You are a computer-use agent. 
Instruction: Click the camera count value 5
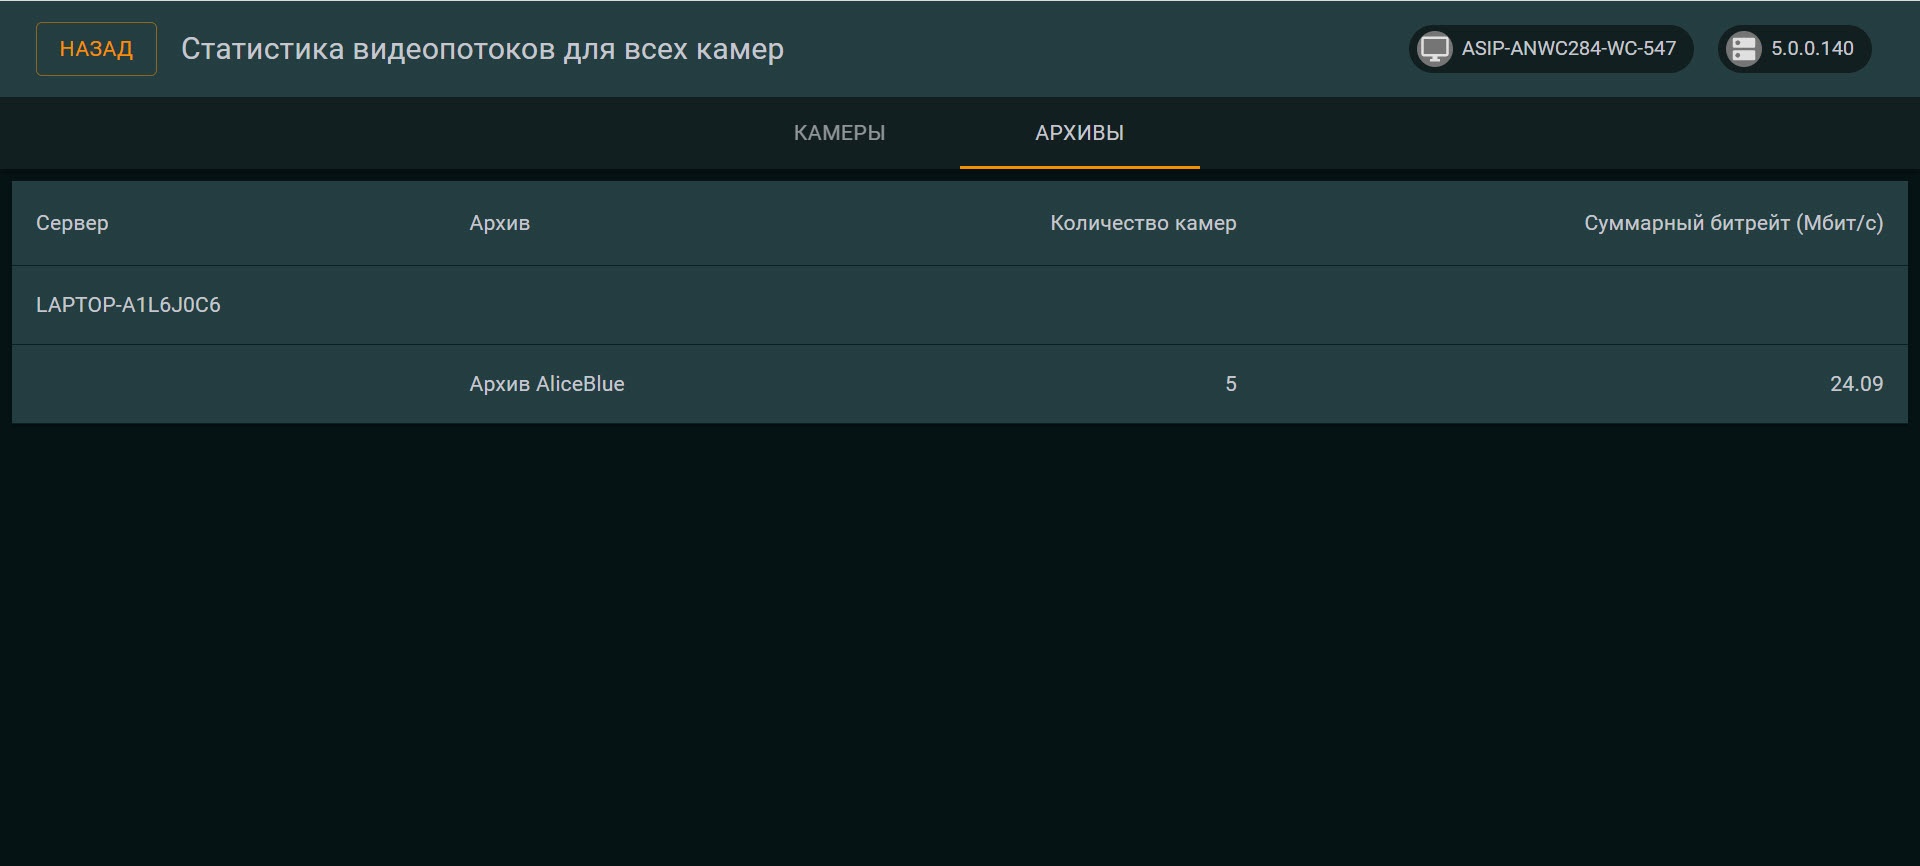[1230, 384]
